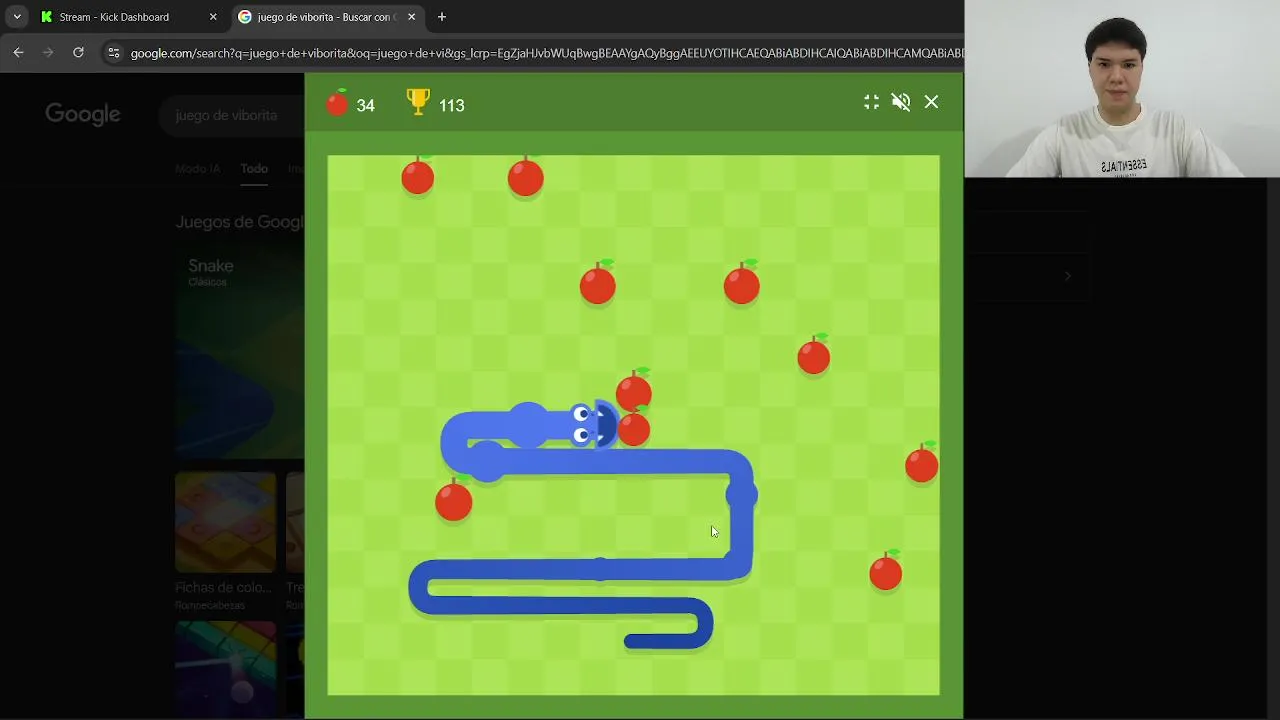Select the Todo search tab
The height and width of the screenshot is (720, 1280).
[x=254, y=169]
